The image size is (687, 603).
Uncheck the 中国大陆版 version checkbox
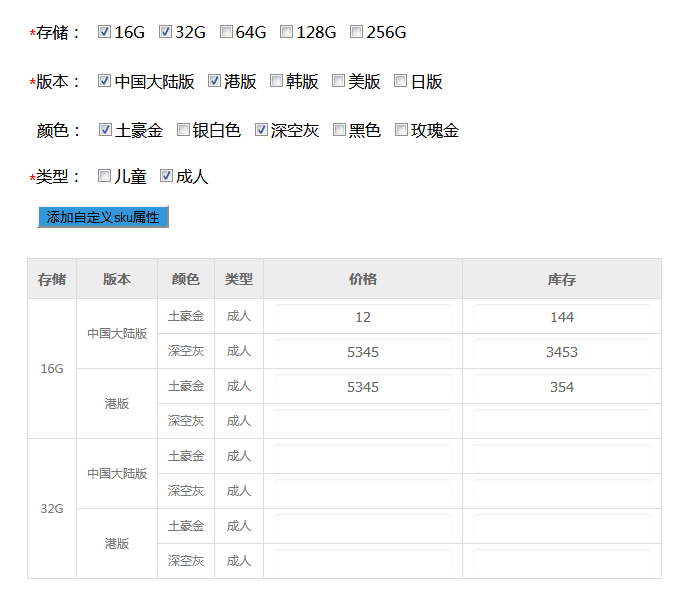[105, 81]
